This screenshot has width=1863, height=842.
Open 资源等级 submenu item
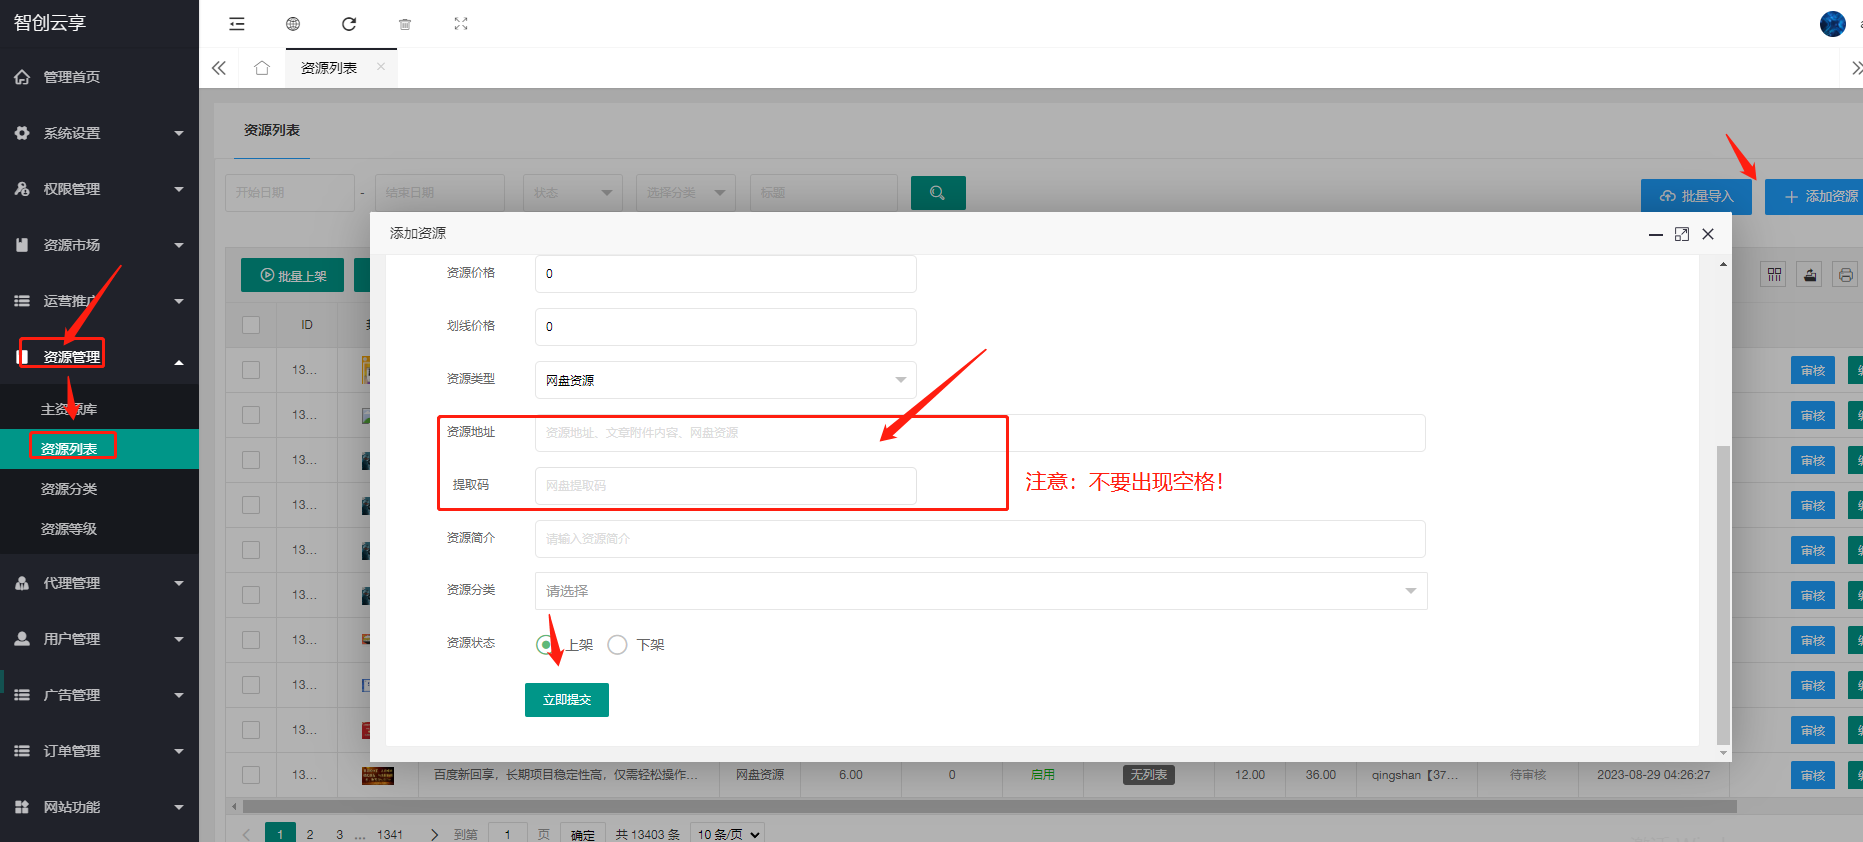click(x=99, y=529)
